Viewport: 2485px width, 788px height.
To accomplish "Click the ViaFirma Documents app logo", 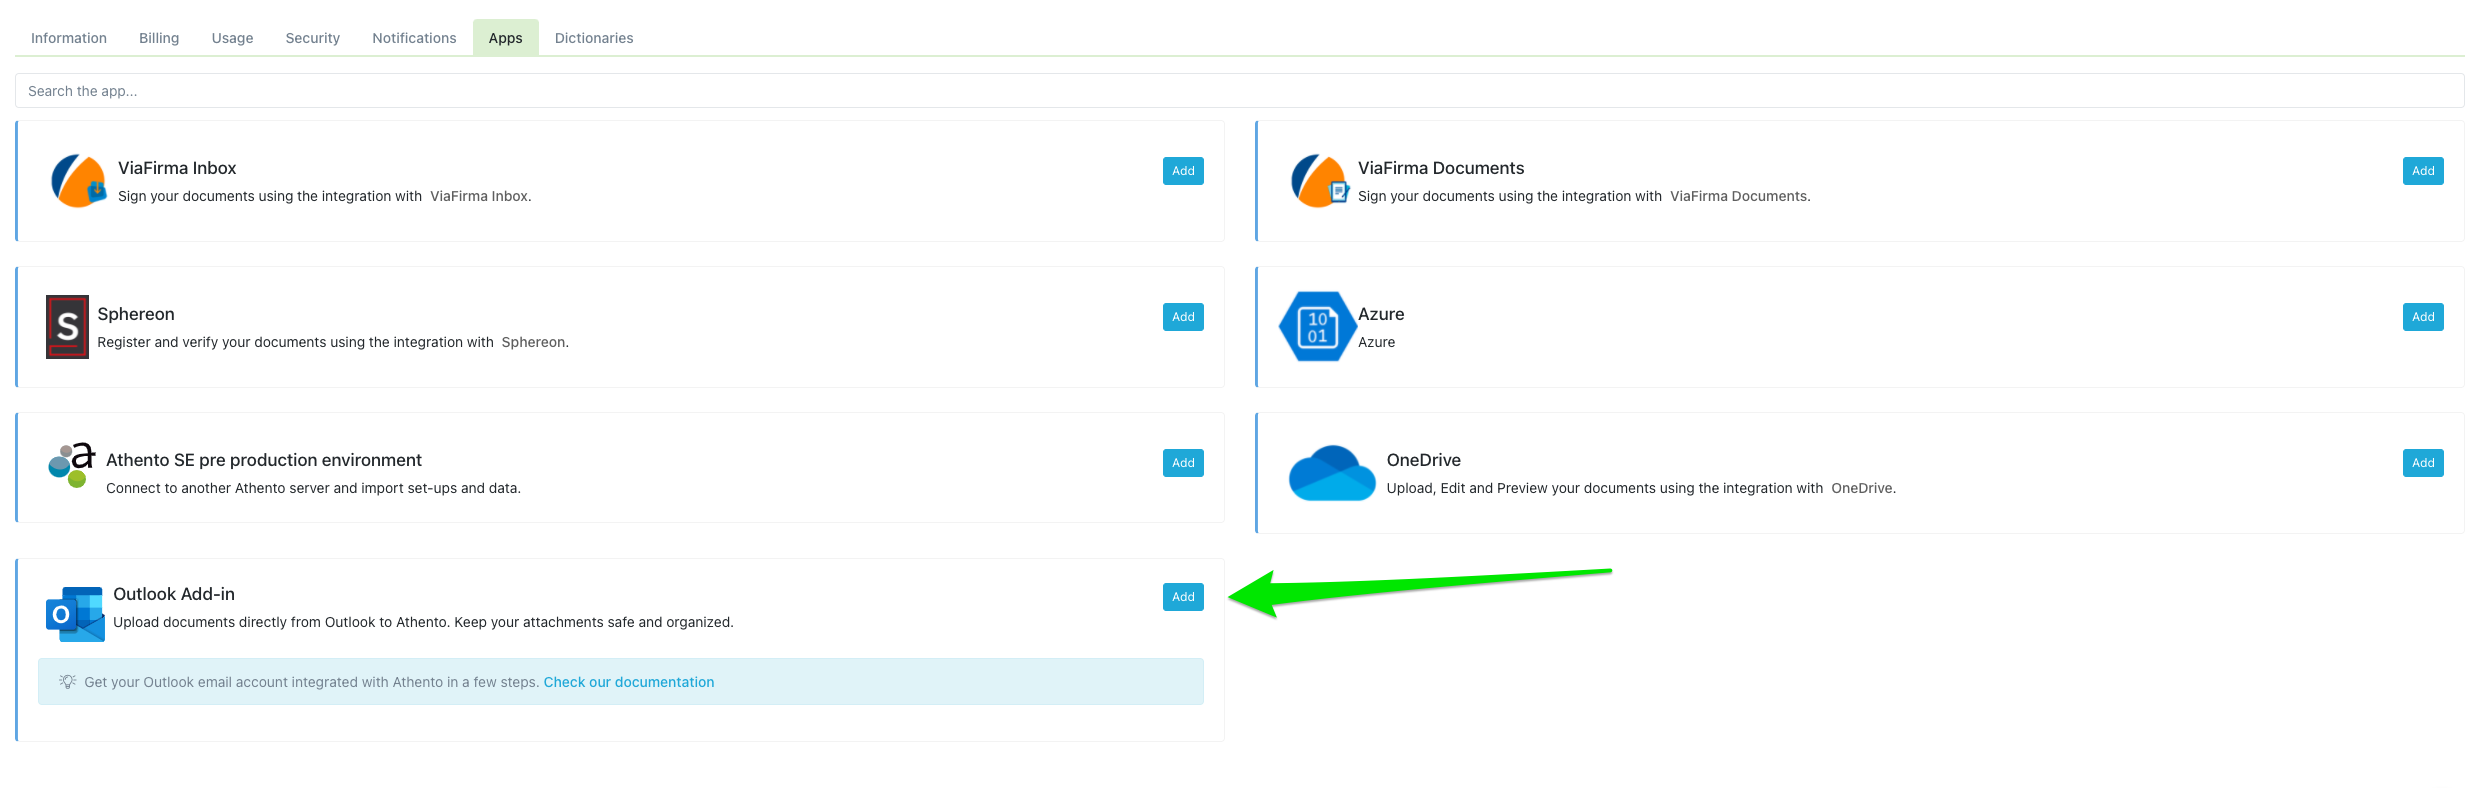I will (x=1319, y=181).
